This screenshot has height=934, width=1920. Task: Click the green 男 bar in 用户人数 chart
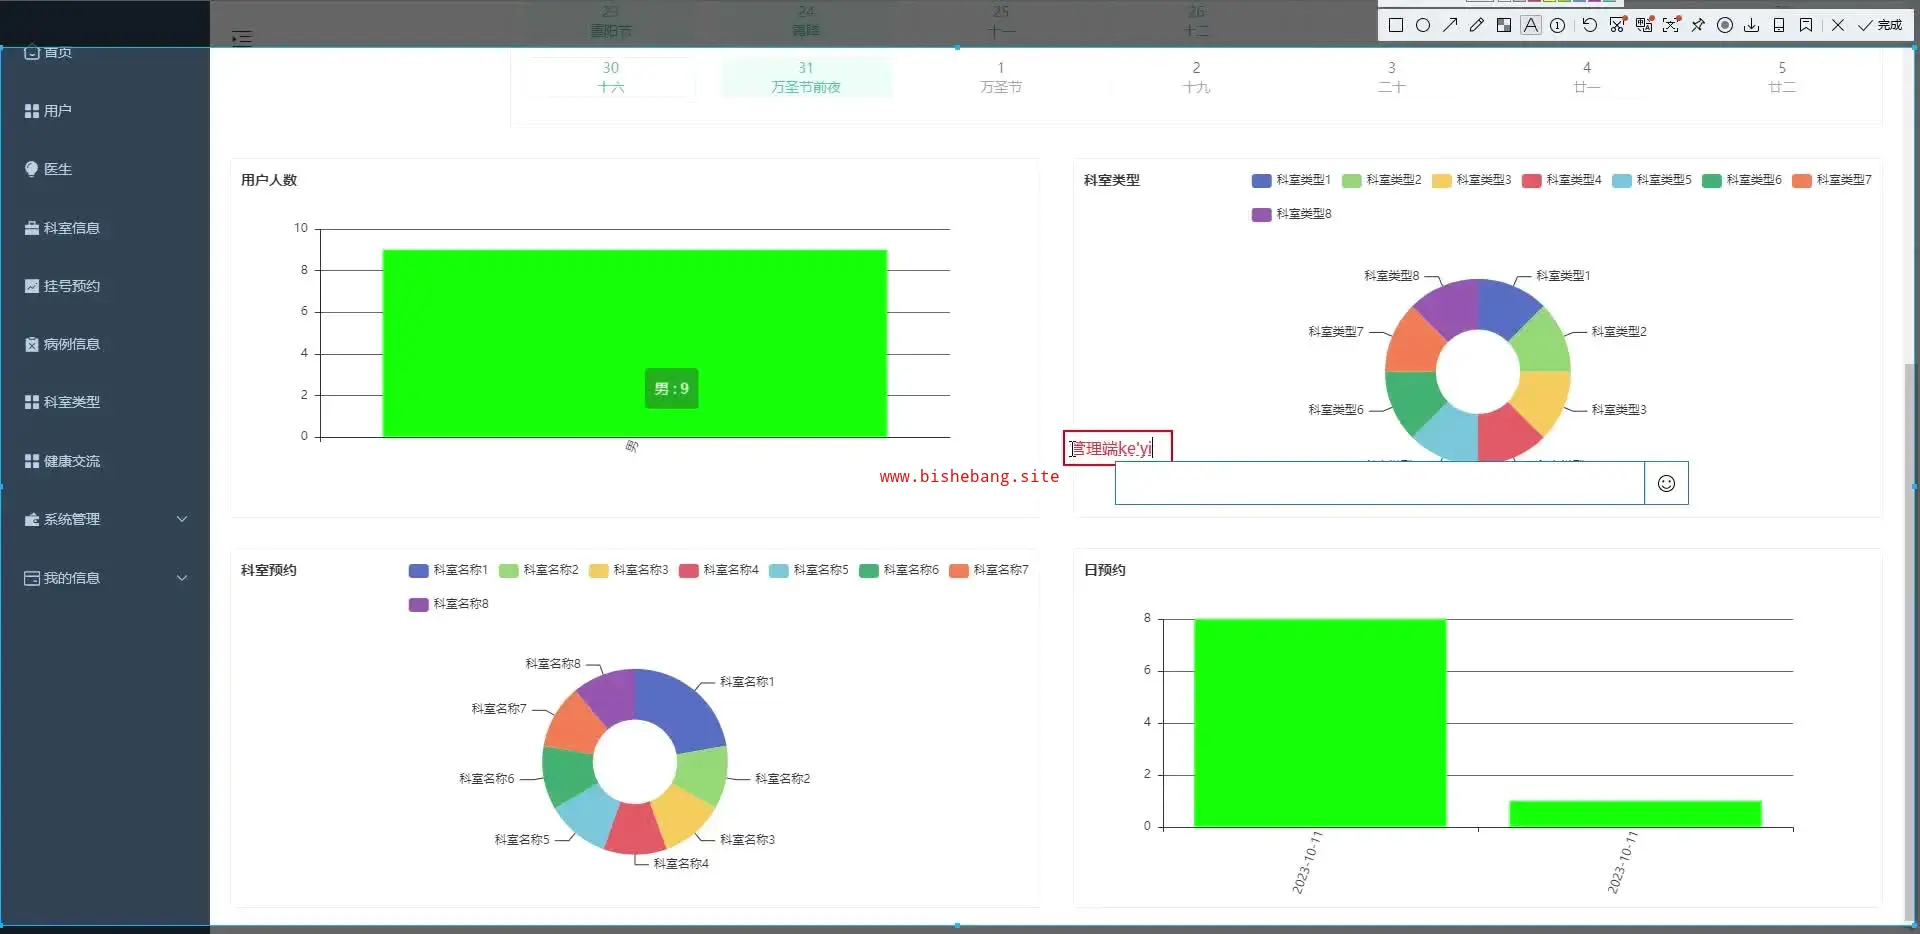point(634,320)
